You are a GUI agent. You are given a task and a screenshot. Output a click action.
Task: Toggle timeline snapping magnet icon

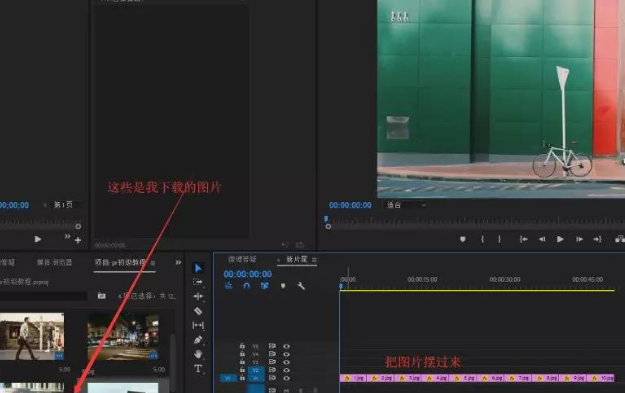pyautogui.click(x=246, y=285)
